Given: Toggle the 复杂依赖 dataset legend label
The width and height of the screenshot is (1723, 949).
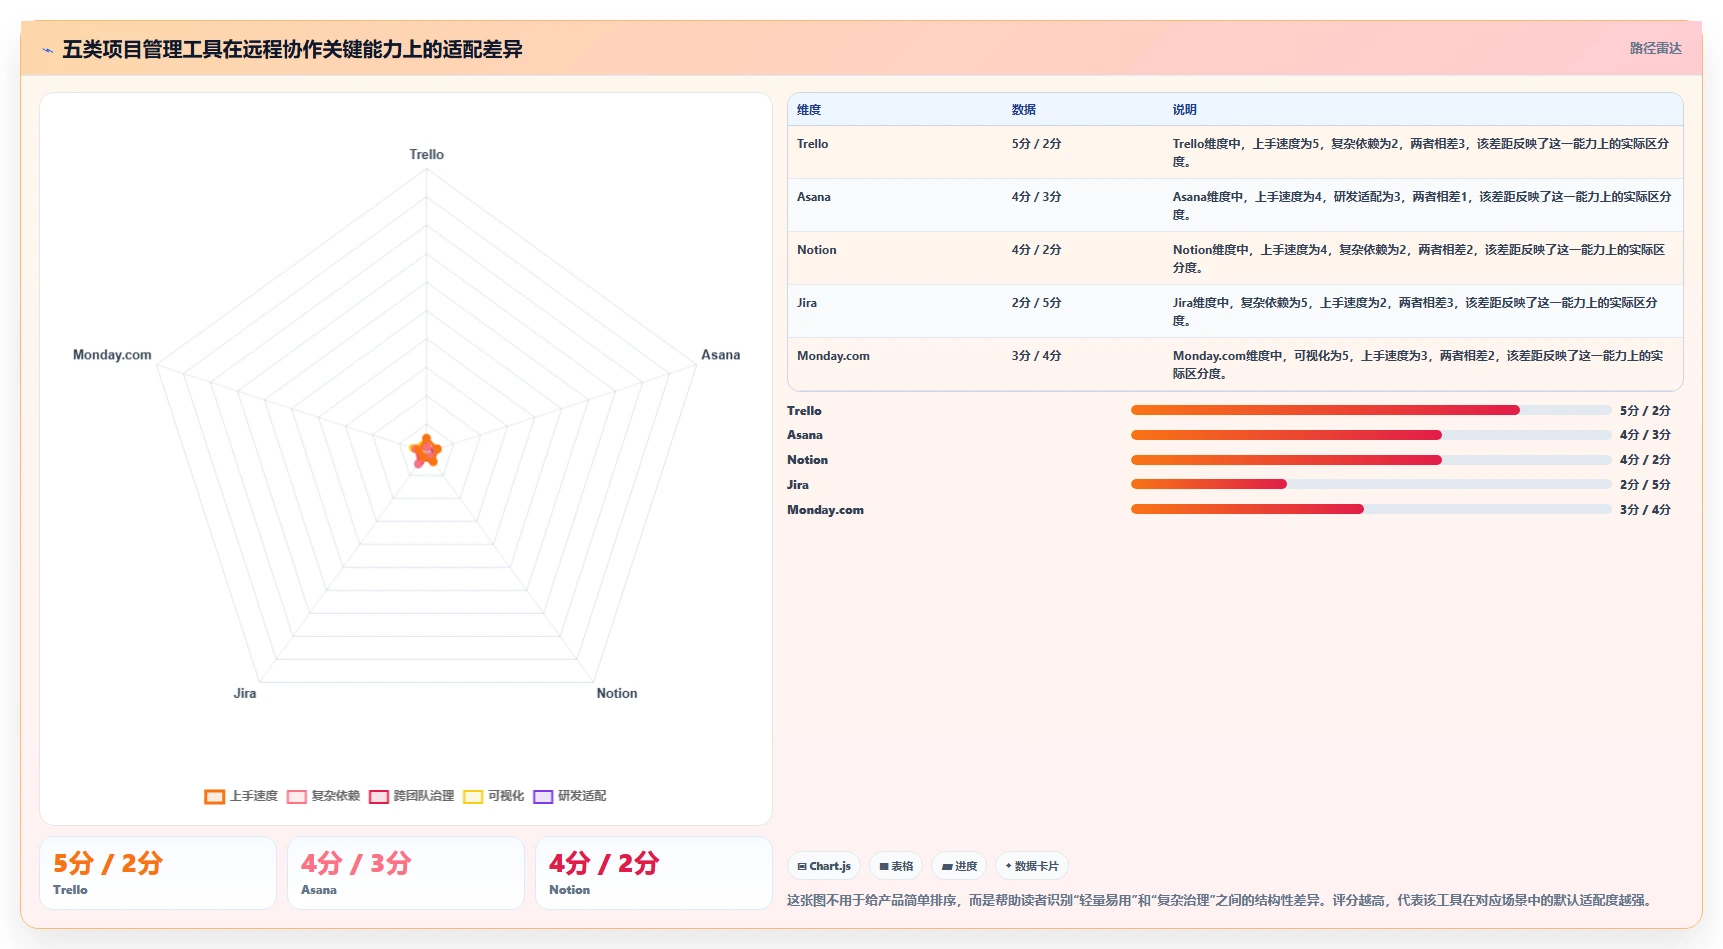Looking at the screenshot, I should pos(335,796).
